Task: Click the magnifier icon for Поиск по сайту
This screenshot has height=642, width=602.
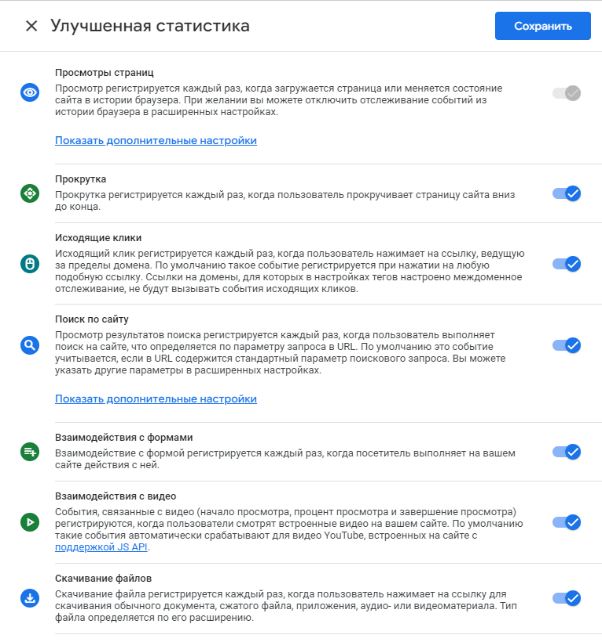Action: pos(30,345)
